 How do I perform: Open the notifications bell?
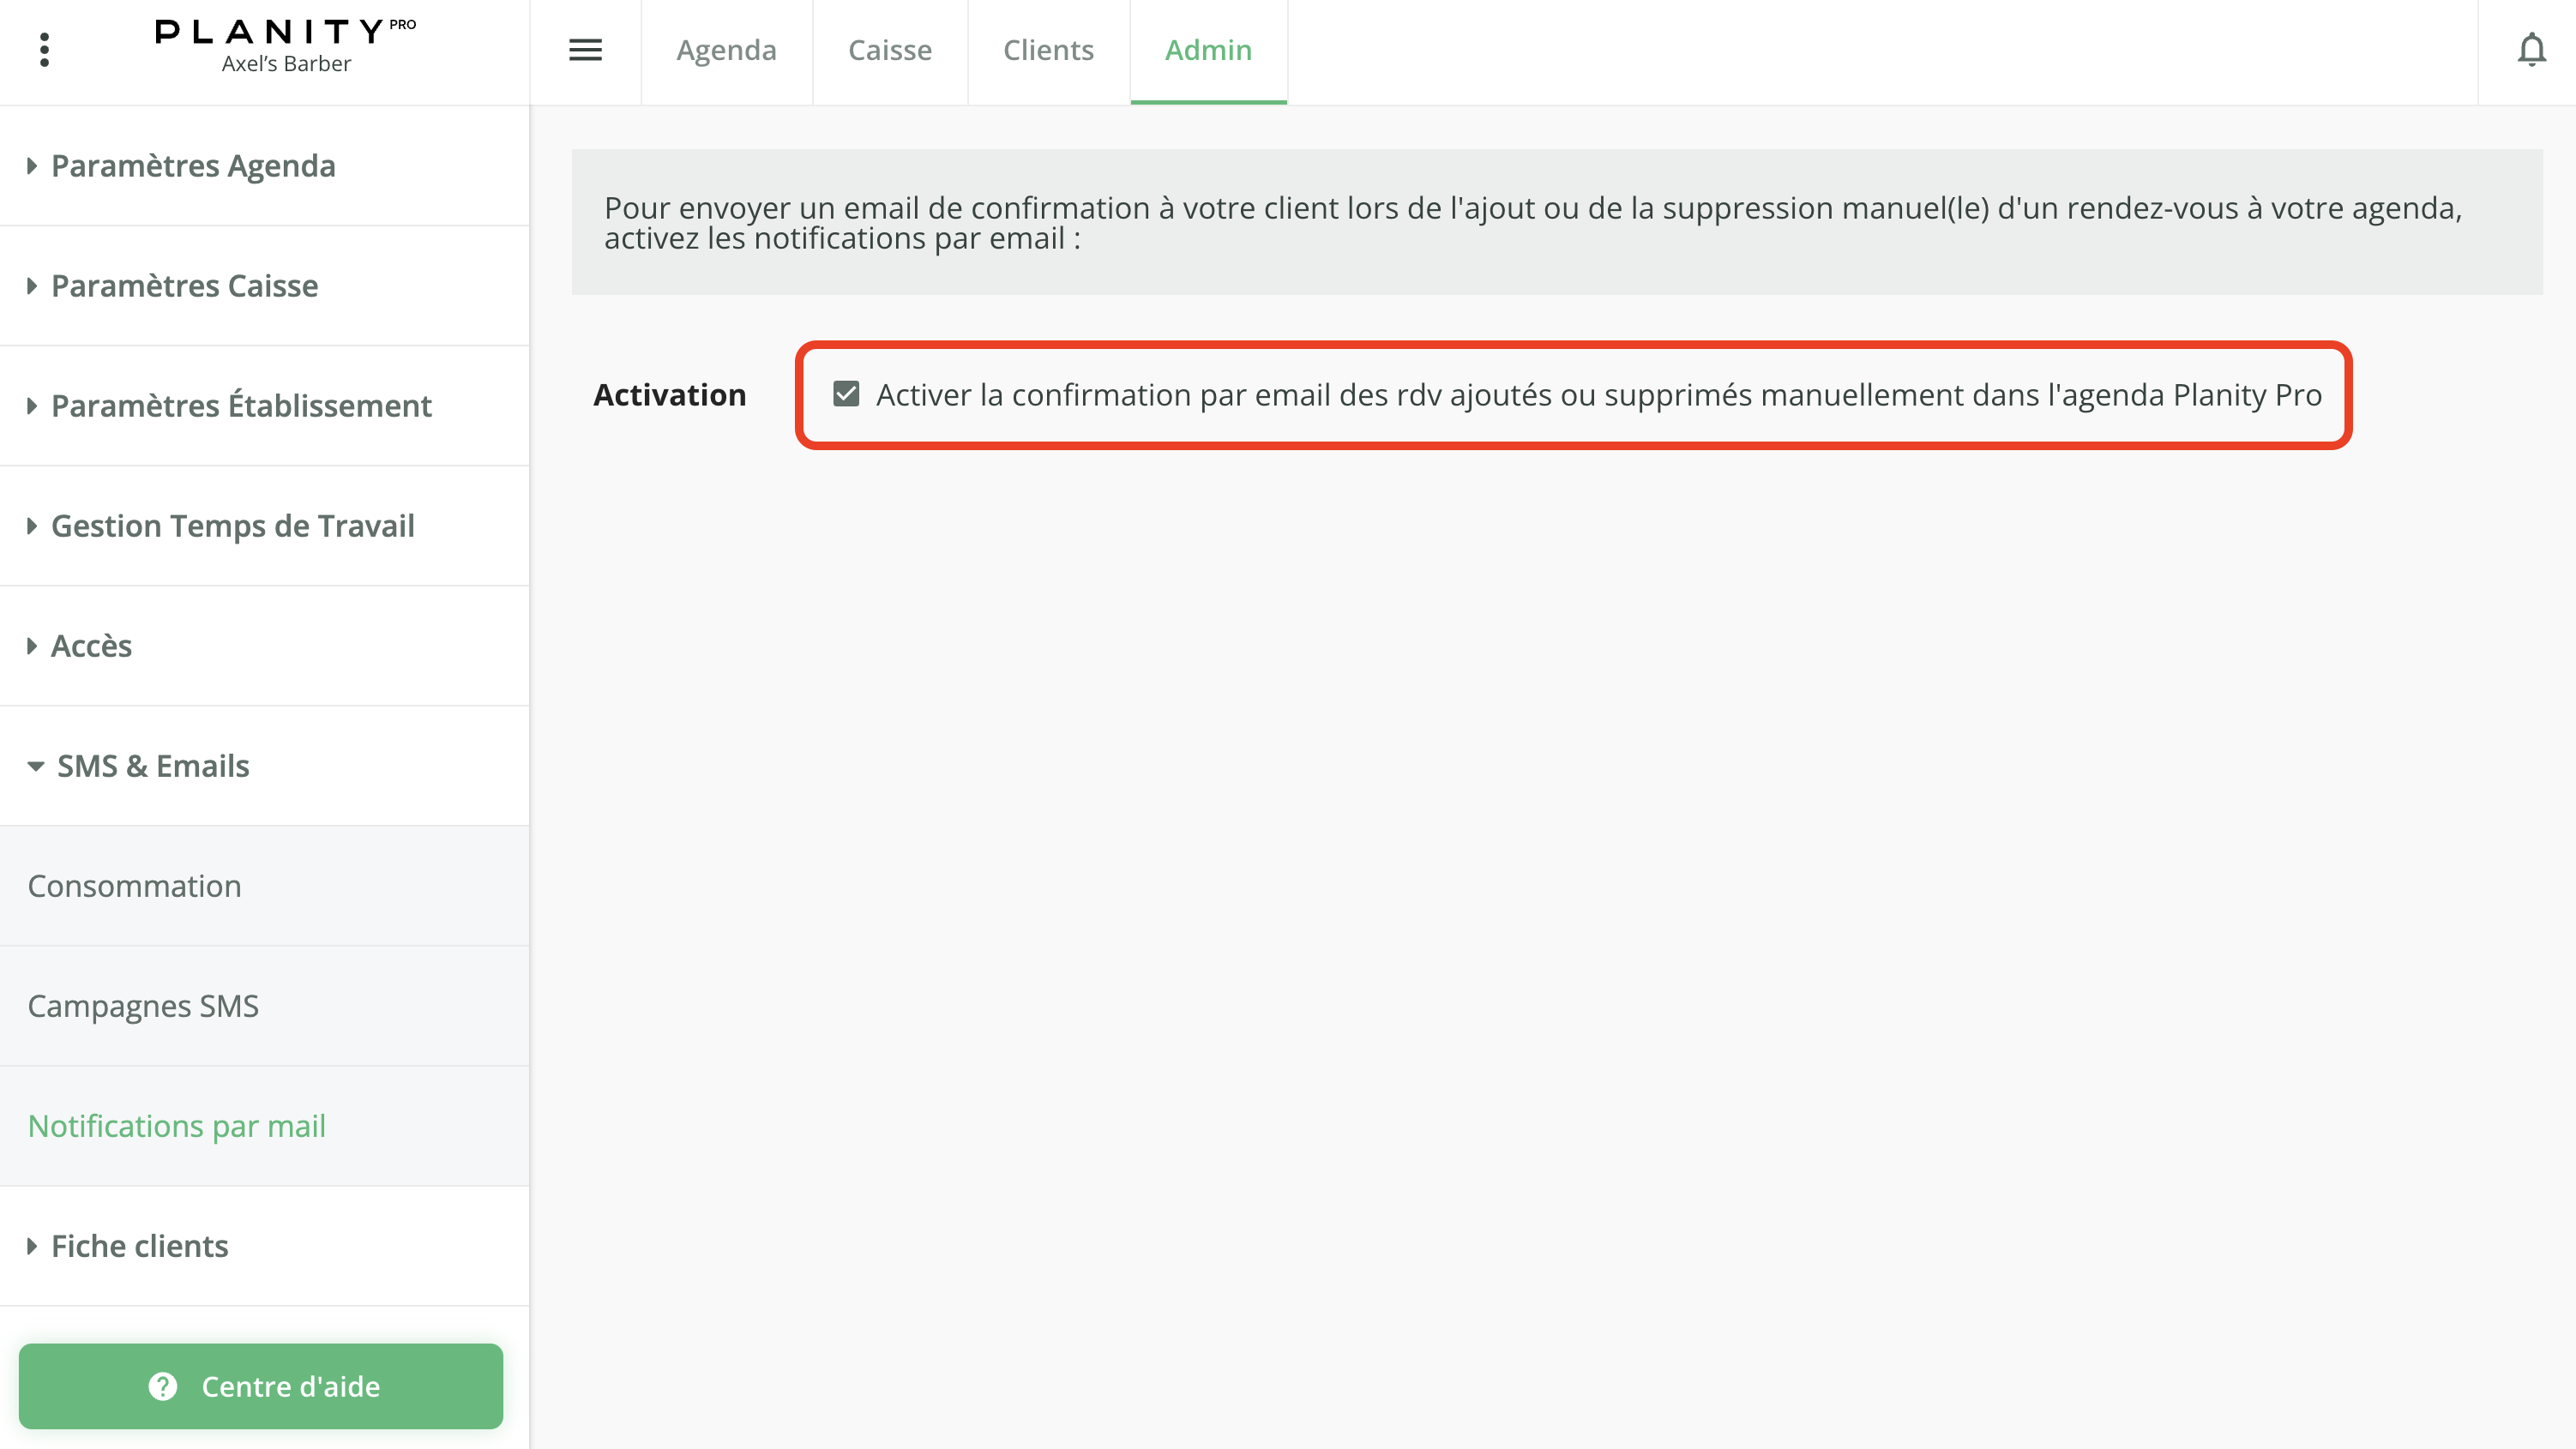point(2532,50)
